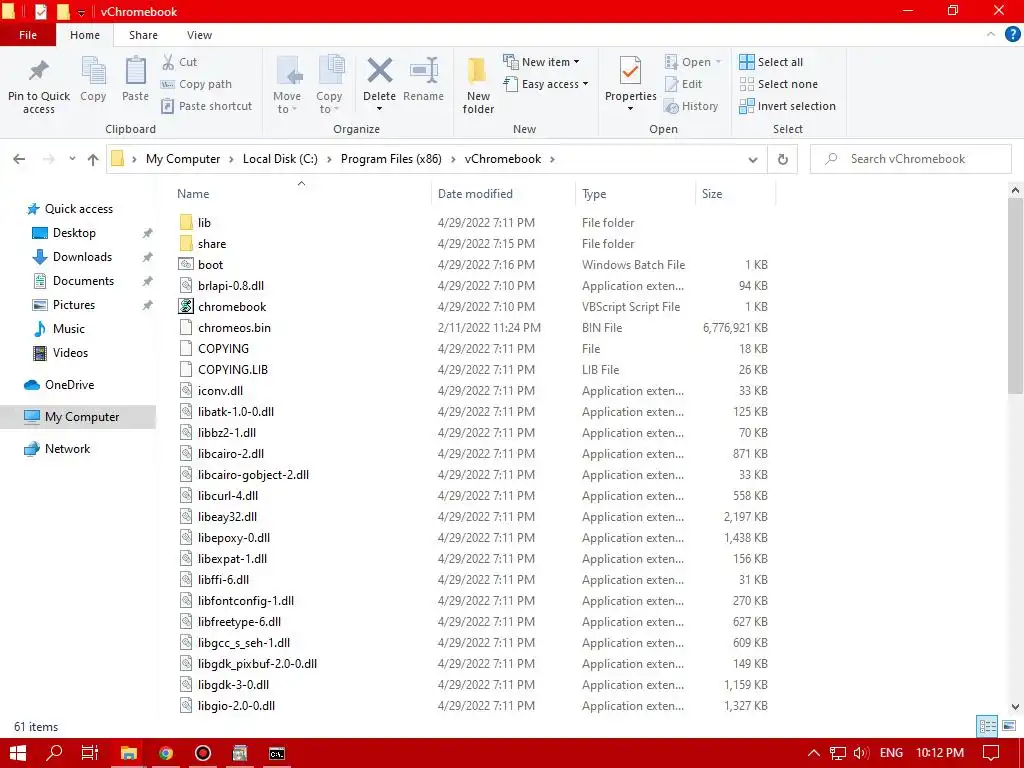Switch to the Home ribbon tab

[85, 35]
